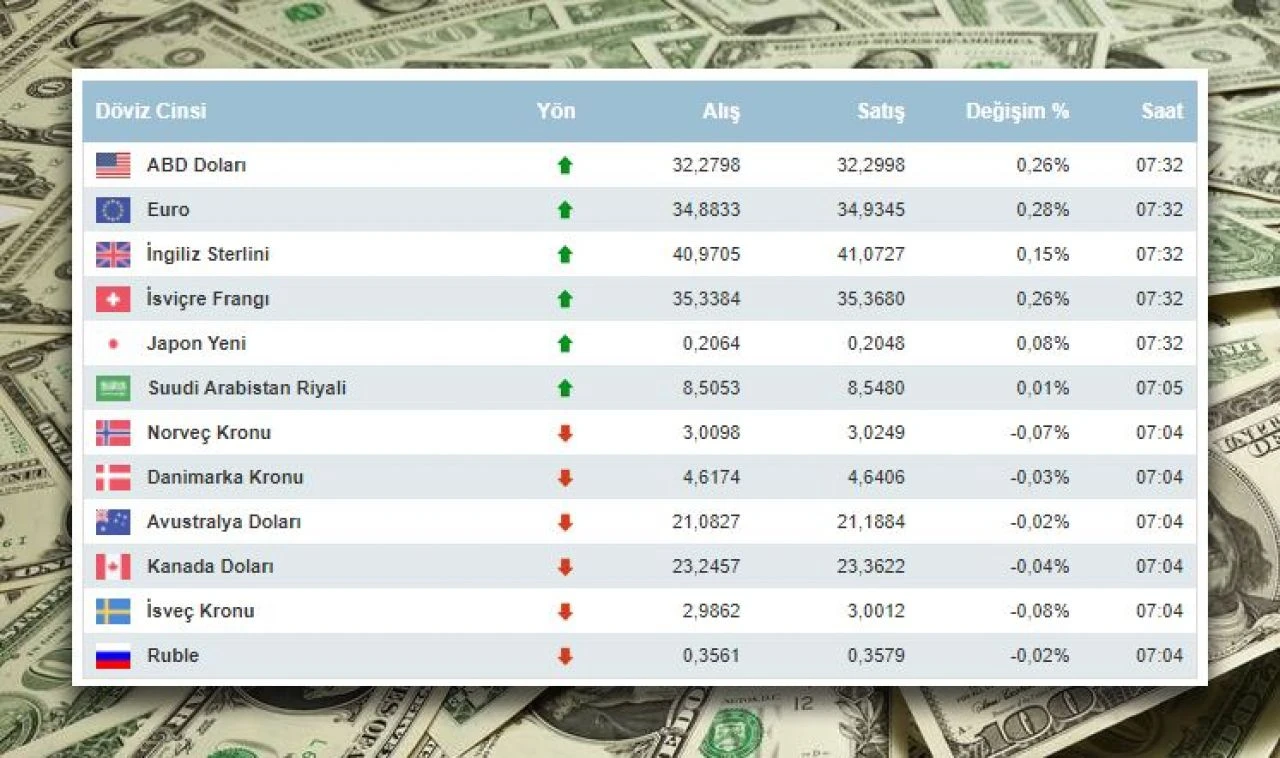The height and width of the screenshot is (758, 1280).
Task: Click the UK flag beside İngiliz Sterlini
Action: (114, 254)
